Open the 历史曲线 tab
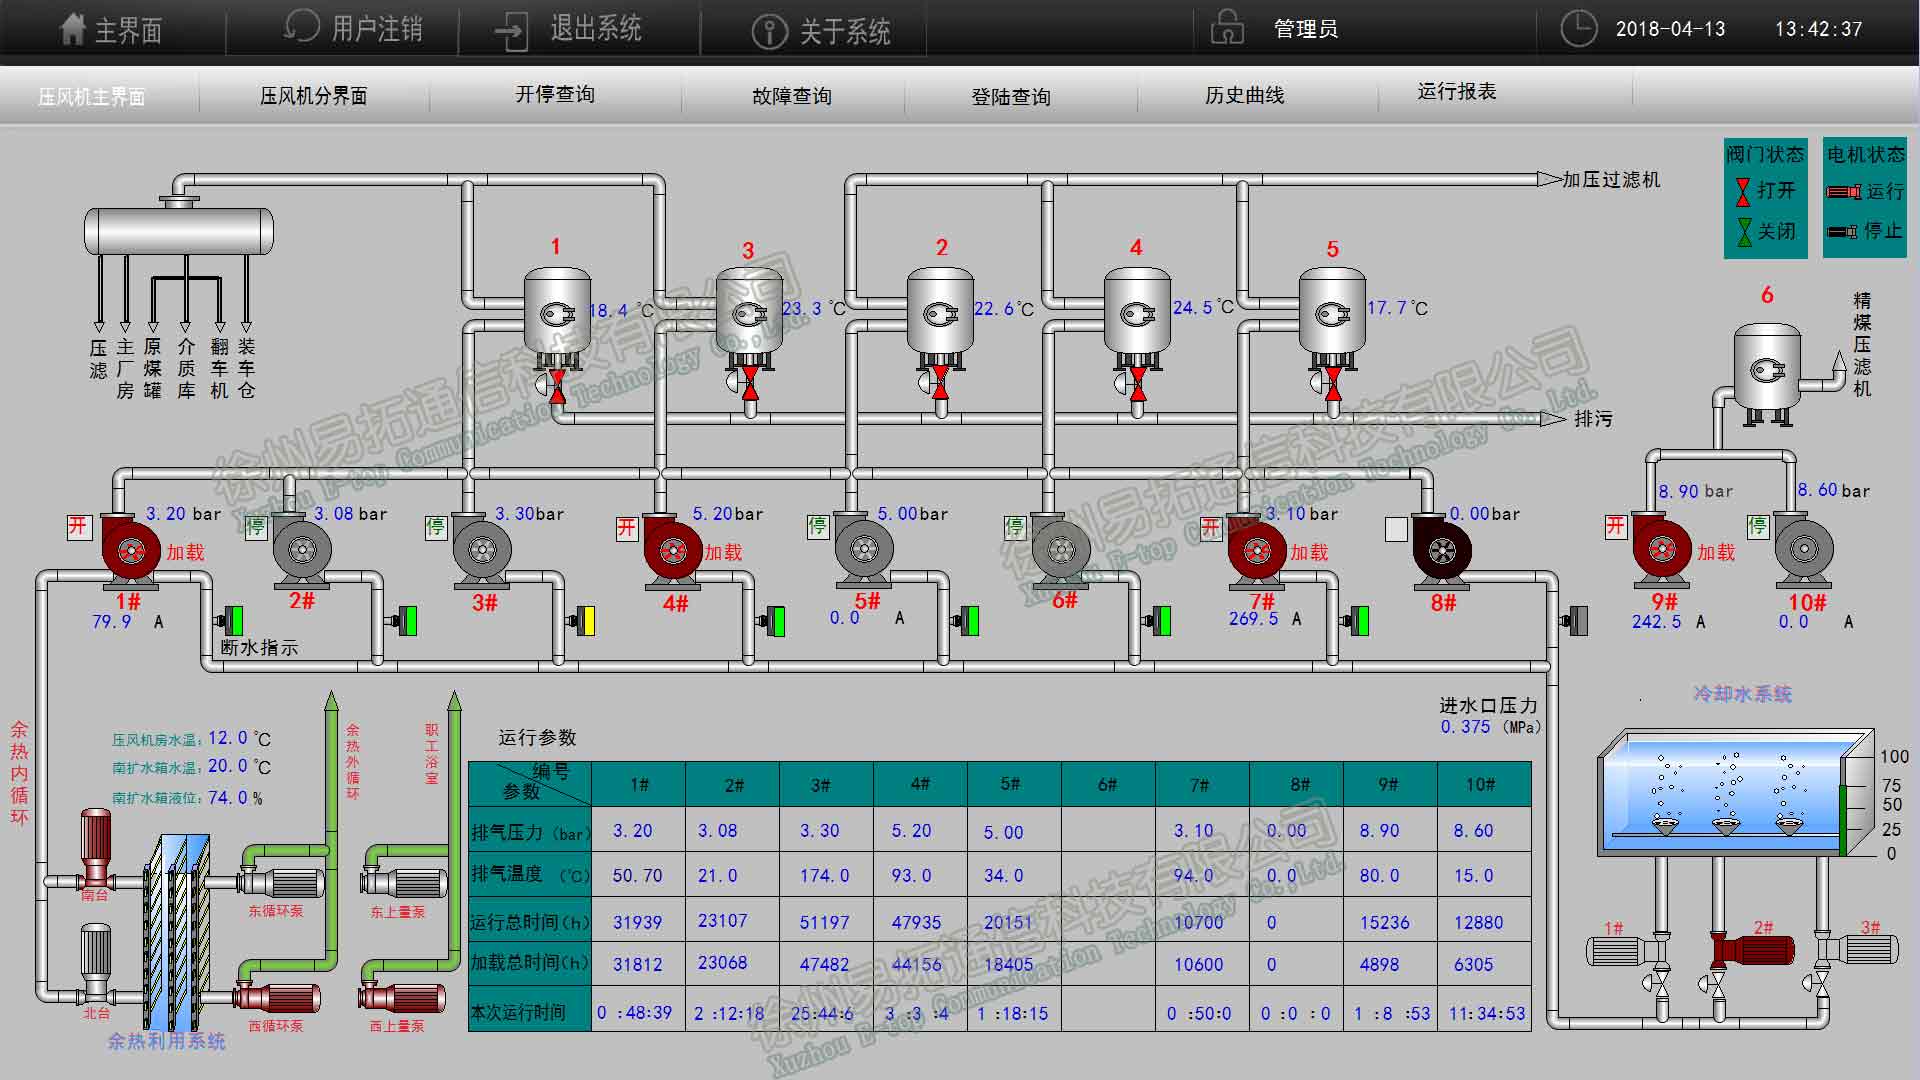The image size is (1920, 1080). tap(1244, 95)
